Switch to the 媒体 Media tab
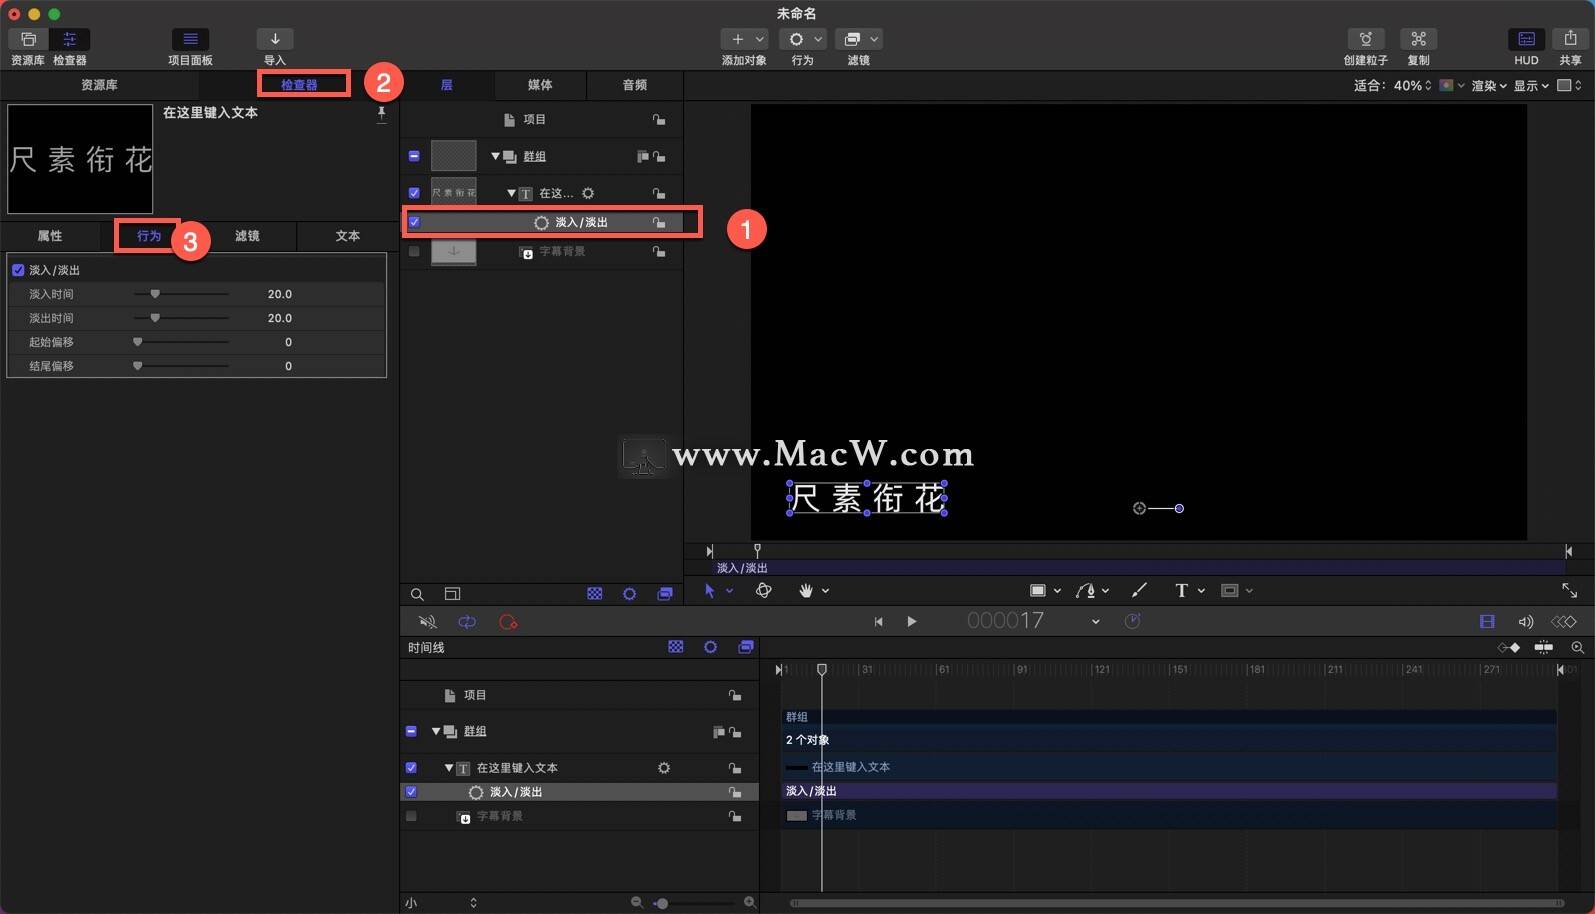The image size is (1595, 914). point(540,85)
